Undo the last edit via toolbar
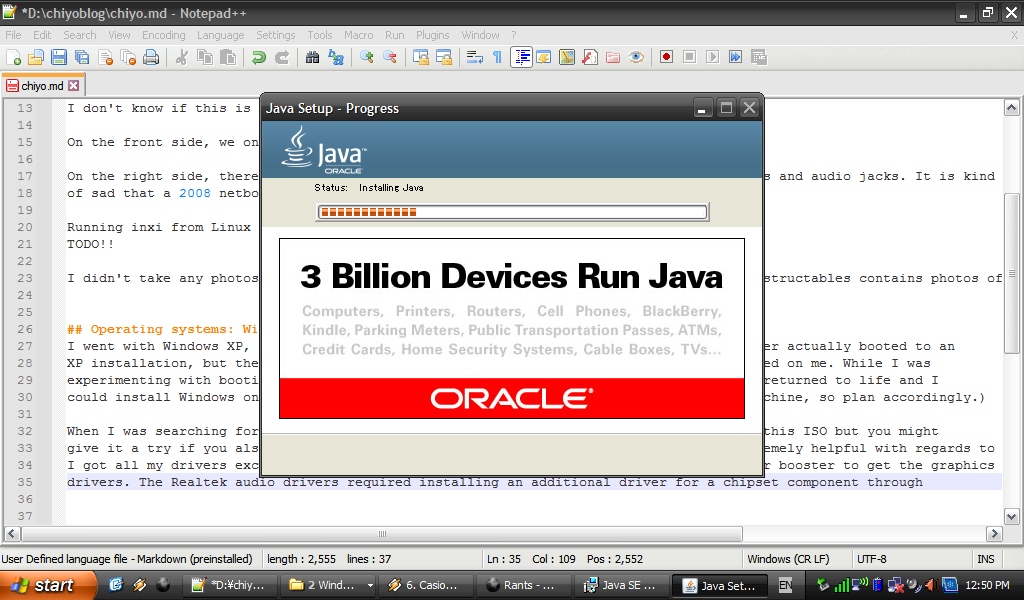 [259, 57]
